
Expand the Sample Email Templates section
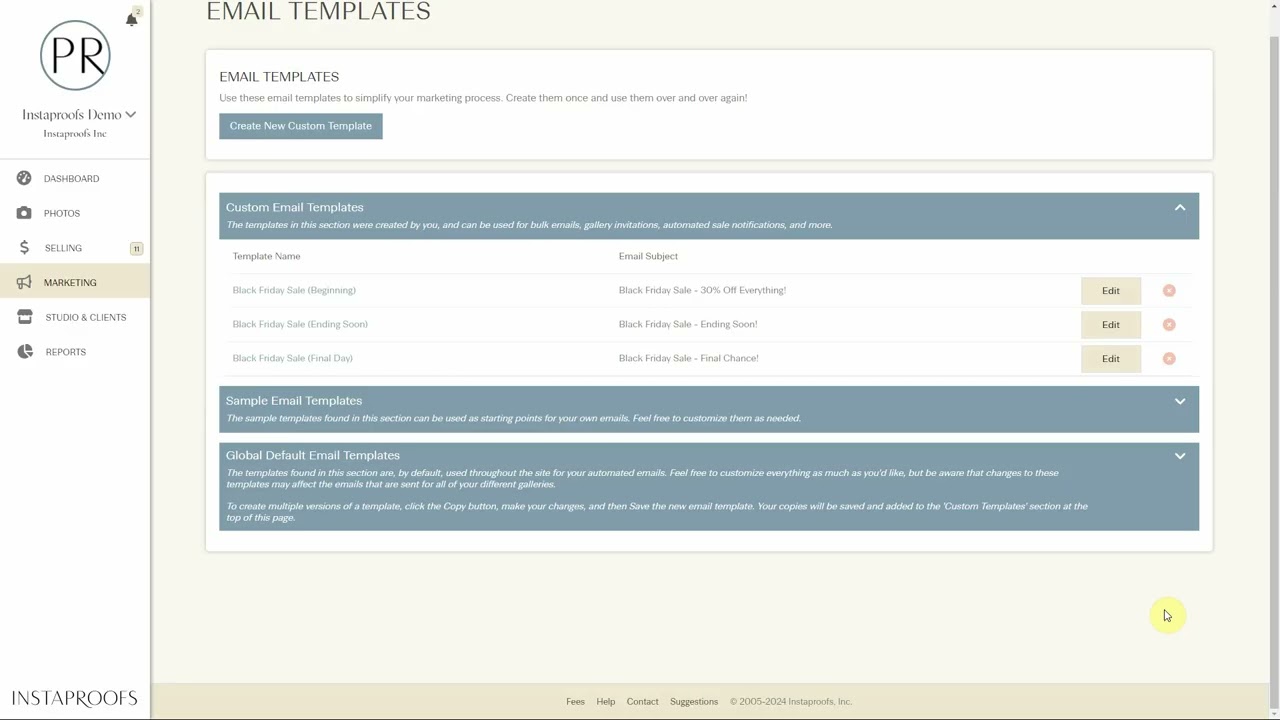coord(1180,401)
